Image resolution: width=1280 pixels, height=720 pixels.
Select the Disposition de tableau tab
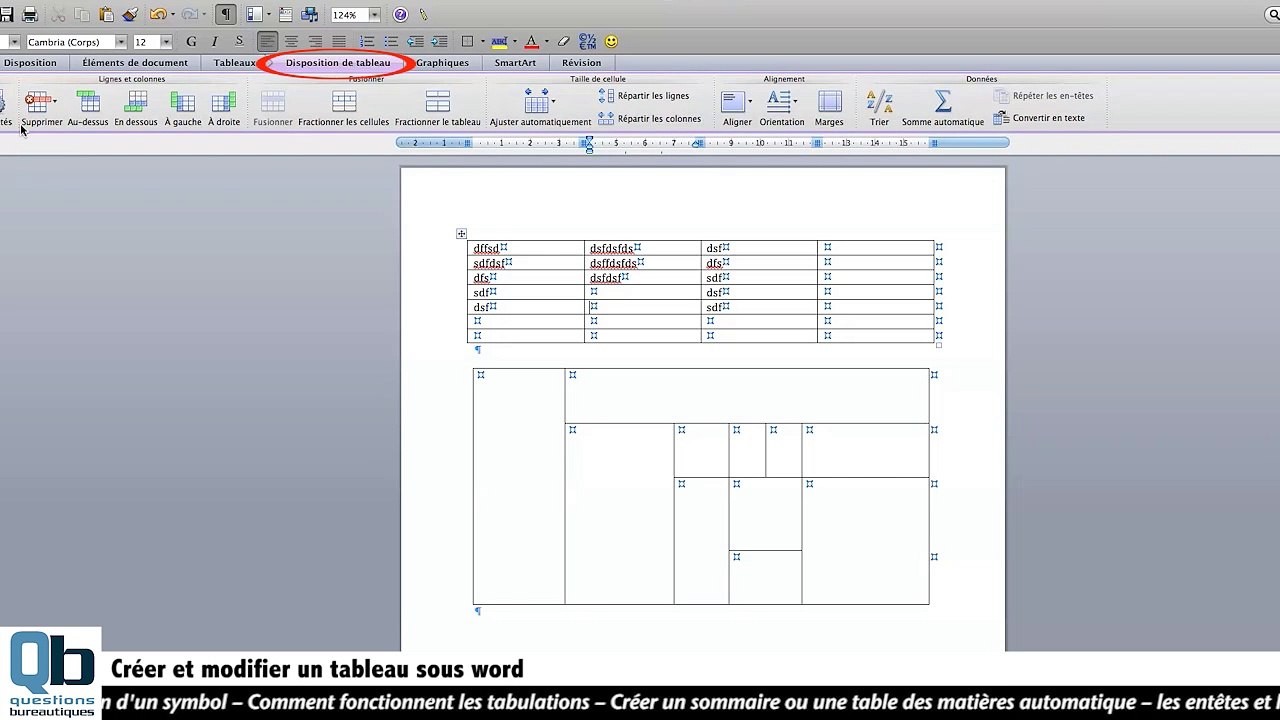[338, 63]
